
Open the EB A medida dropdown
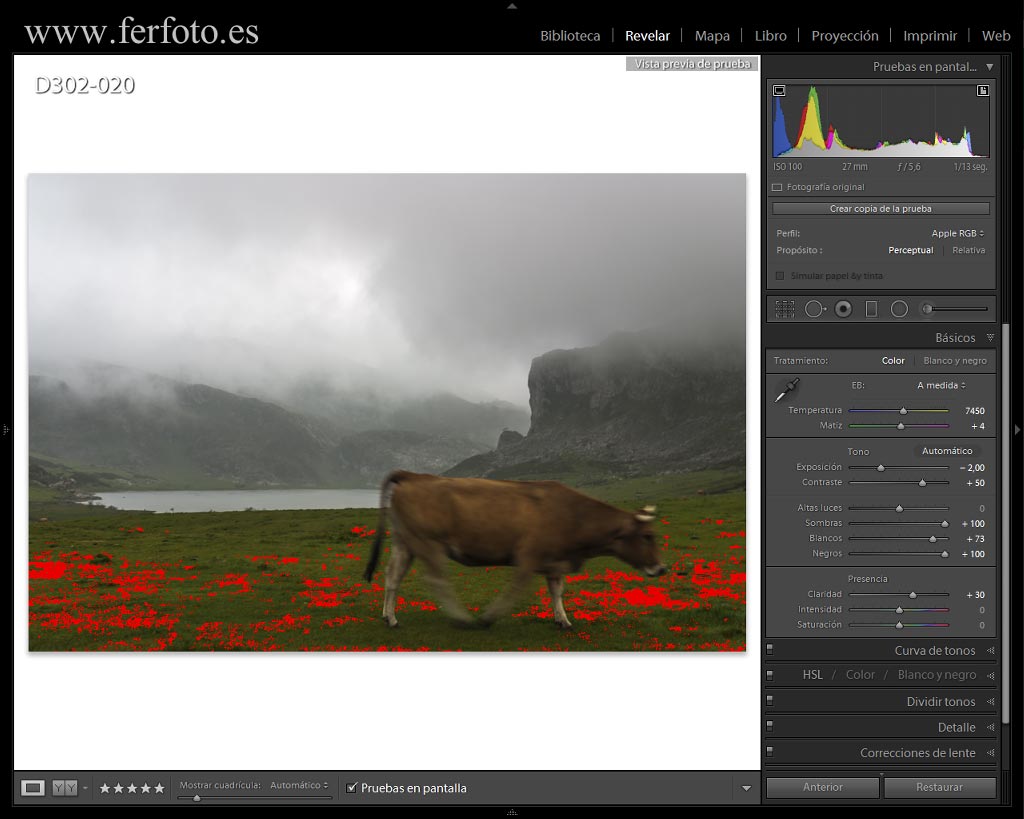[x=941, y=385]
